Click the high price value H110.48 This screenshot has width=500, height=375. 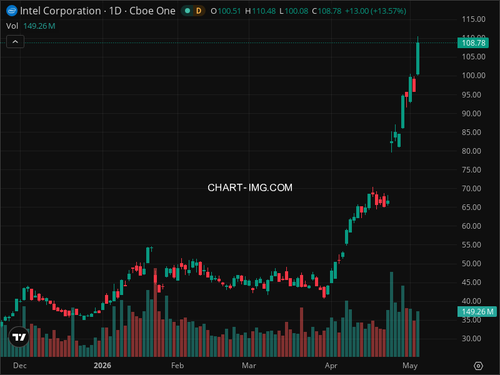pos(260,11)
